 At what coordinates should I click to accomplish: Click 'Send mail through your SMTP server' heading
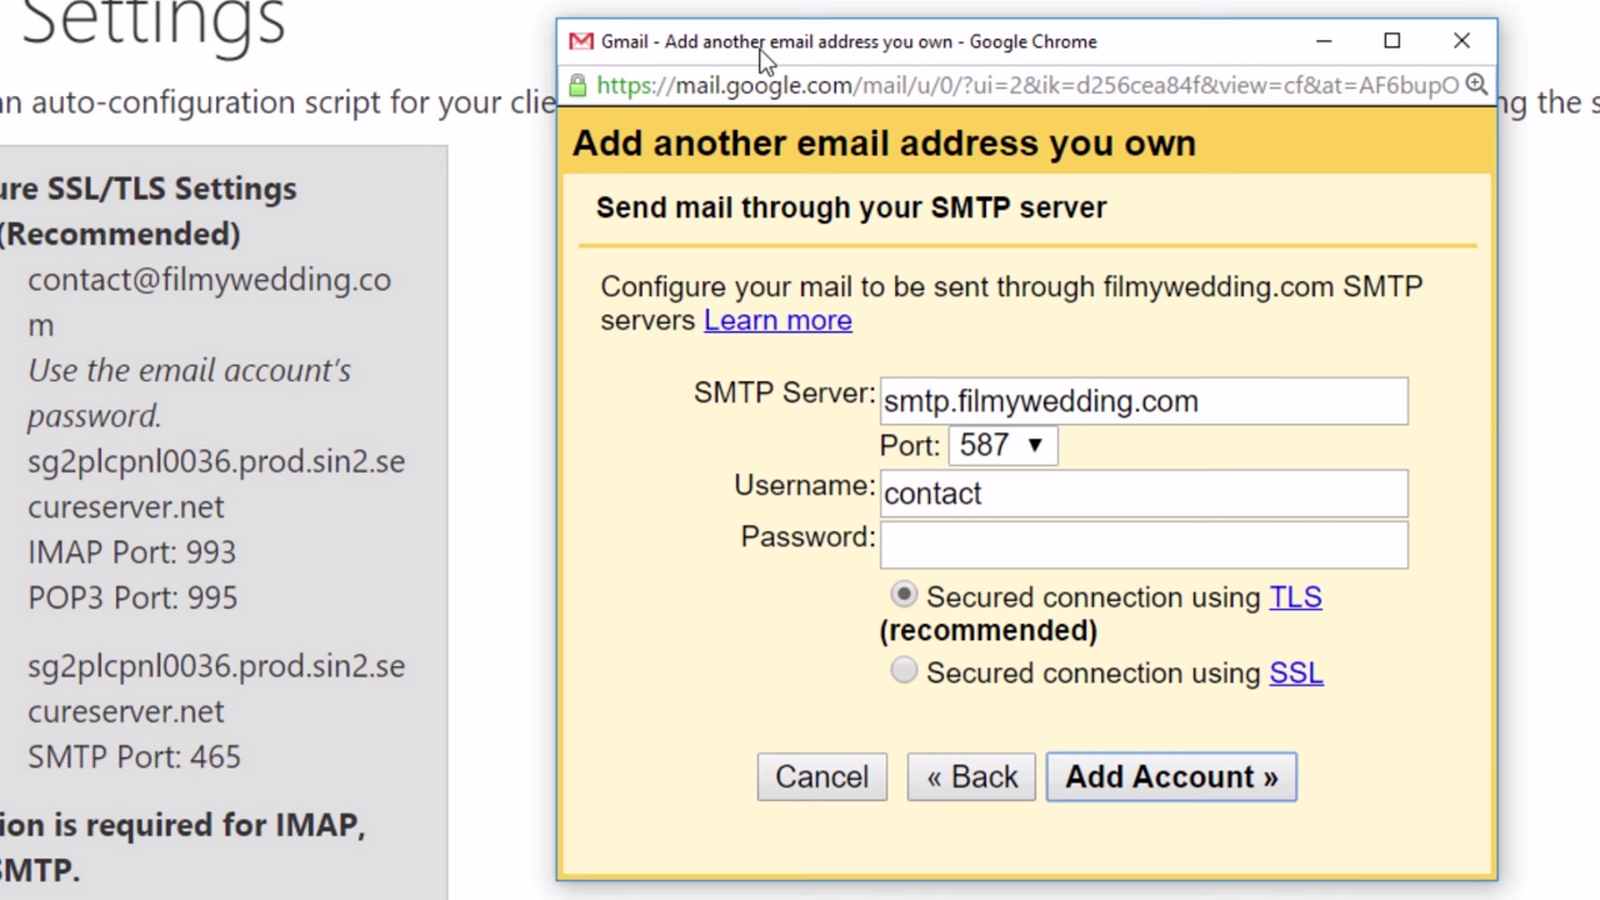[851, 208]
